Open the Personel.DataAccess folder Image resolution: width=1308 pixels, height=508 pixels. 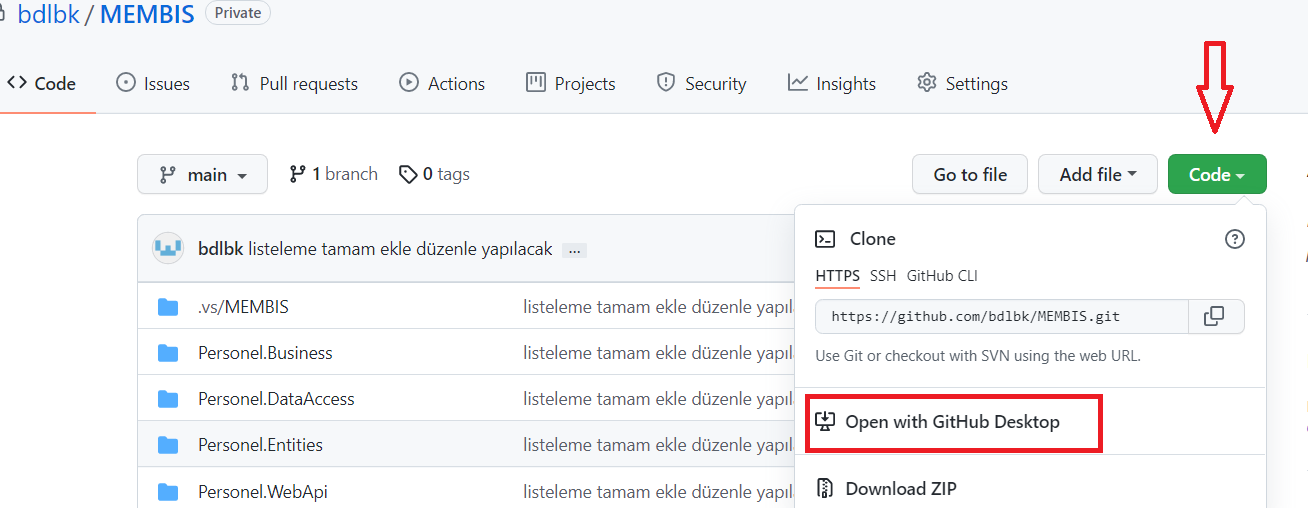tap(276, 399)
